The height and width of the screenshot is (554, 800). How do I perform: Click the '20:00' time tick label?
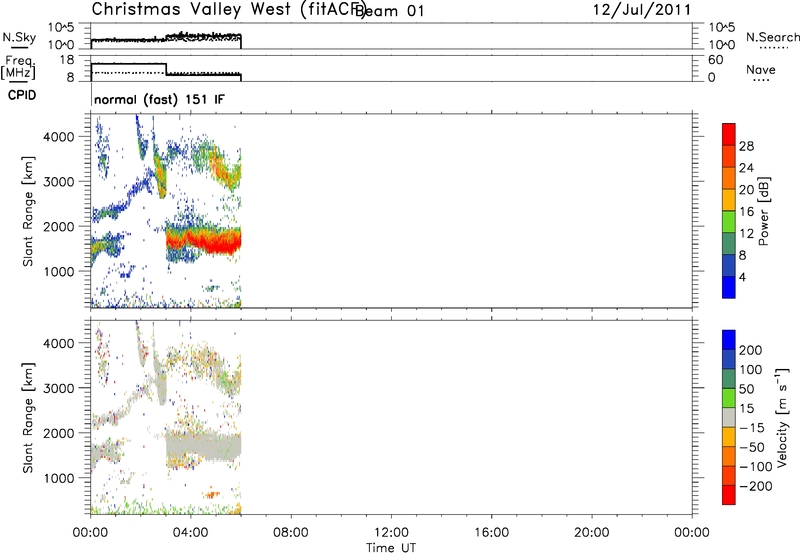coord(591,533)
